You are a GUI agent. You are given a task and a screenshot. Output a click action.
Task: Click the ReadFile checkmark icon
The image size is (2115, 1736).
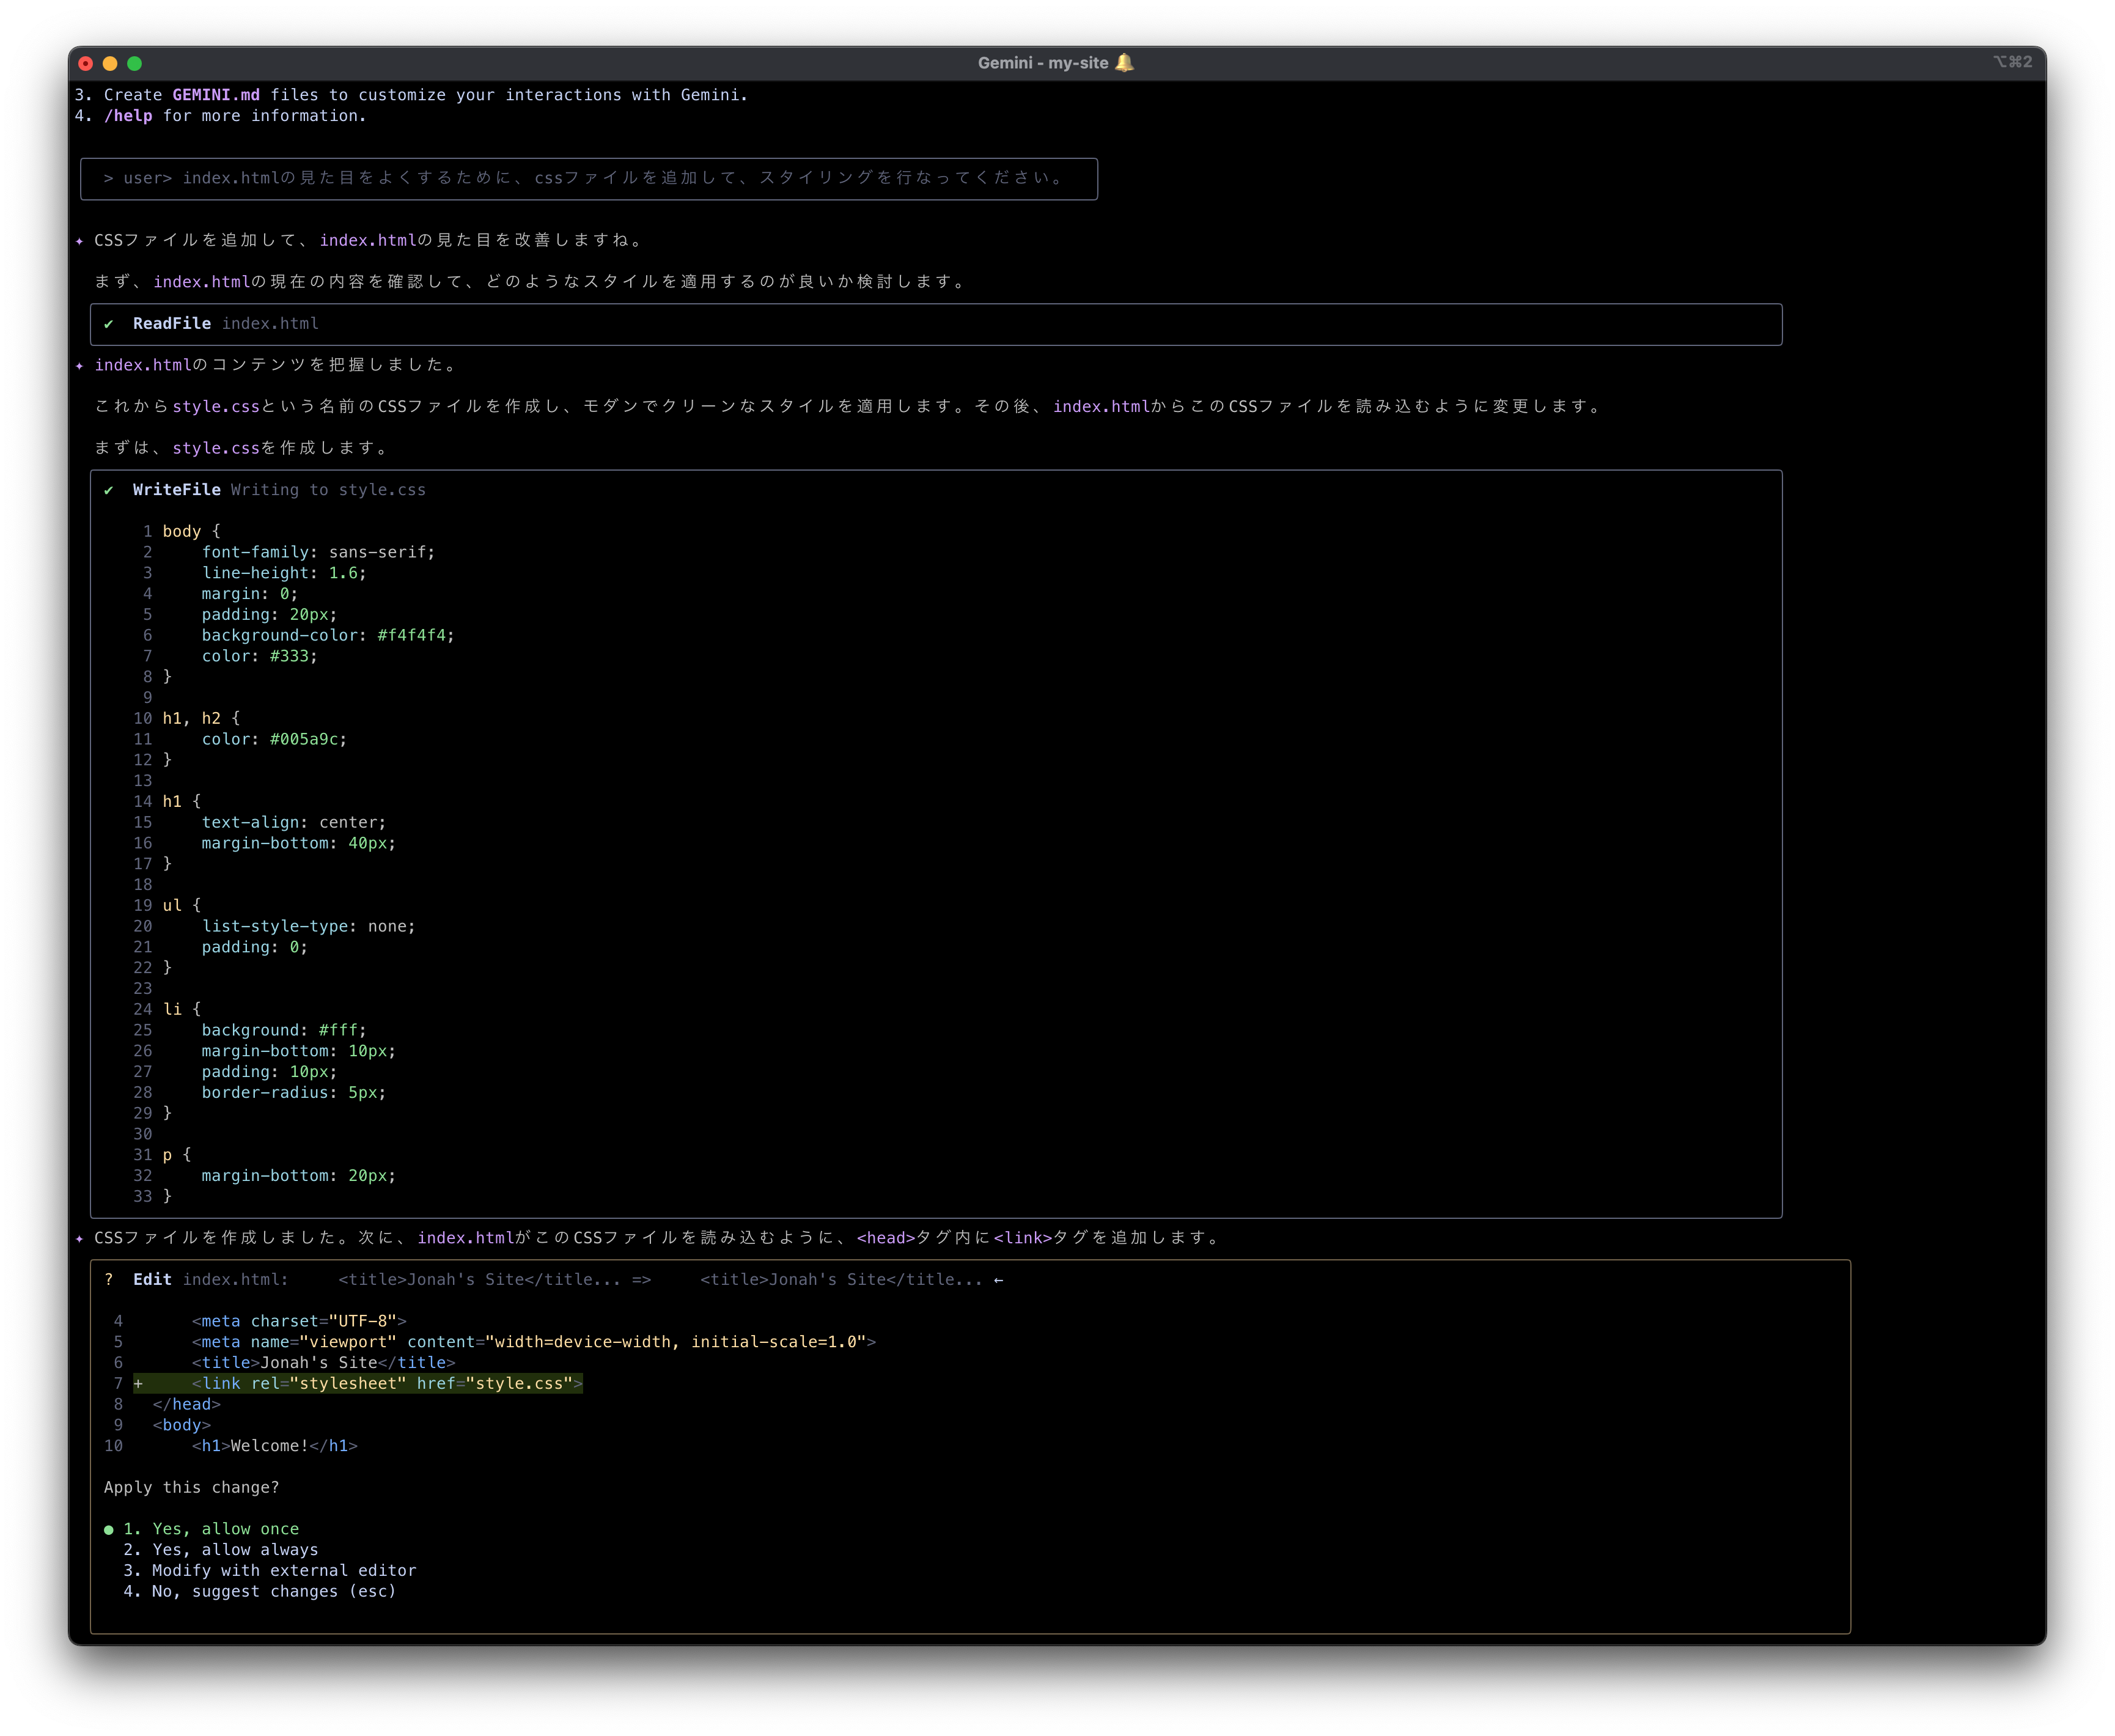tap(108, 324)
